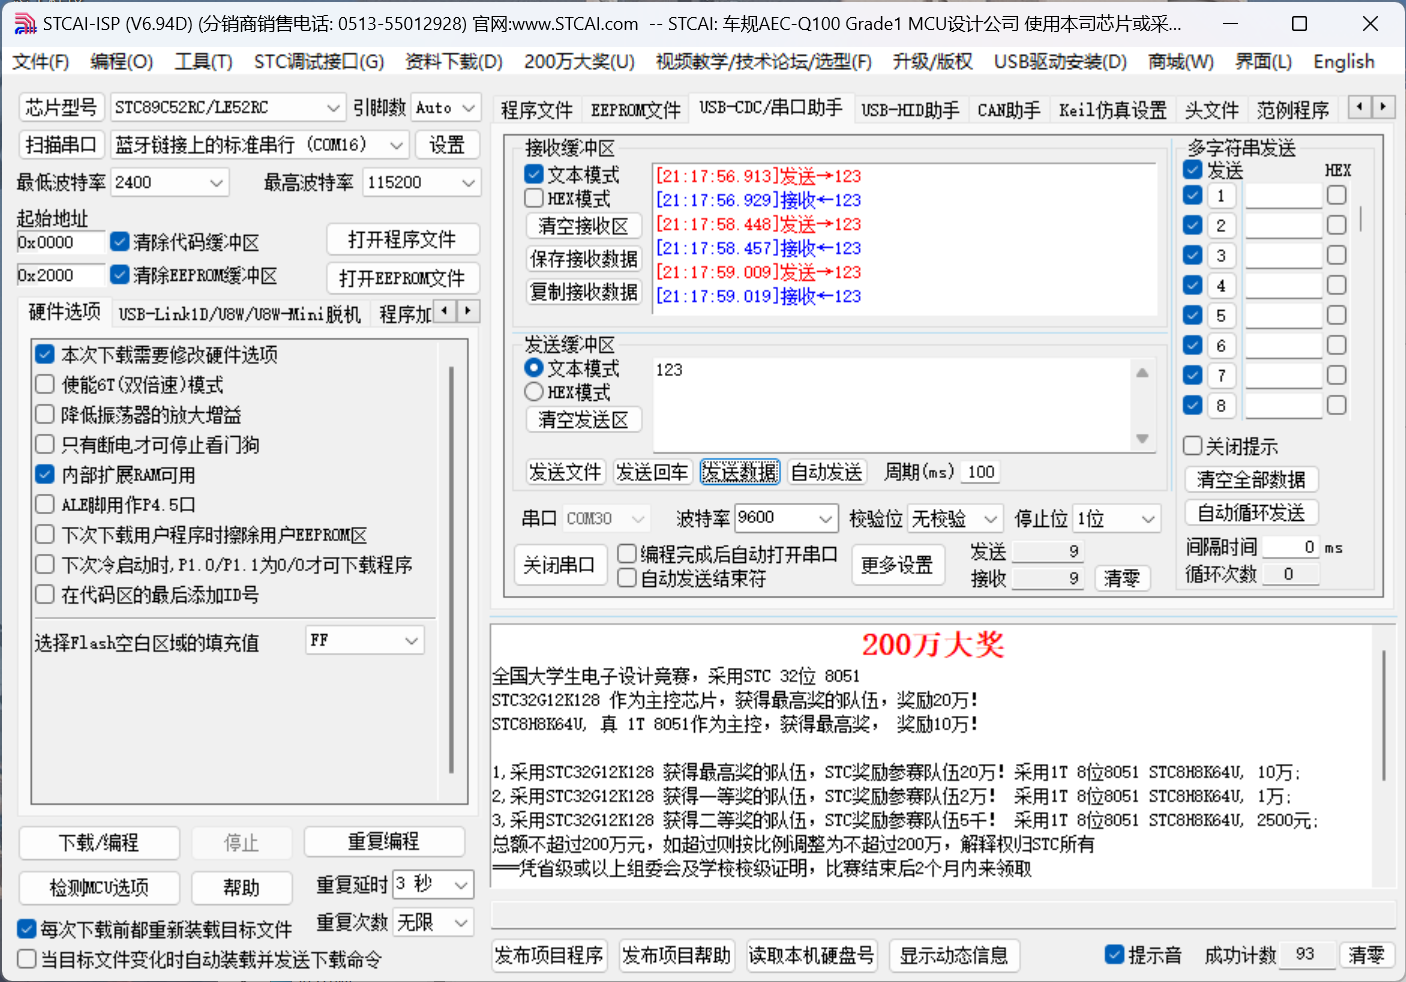Open 最高波特率 115200 dropdown
This screenshot has height=982, width=1406.
(469, 182)
